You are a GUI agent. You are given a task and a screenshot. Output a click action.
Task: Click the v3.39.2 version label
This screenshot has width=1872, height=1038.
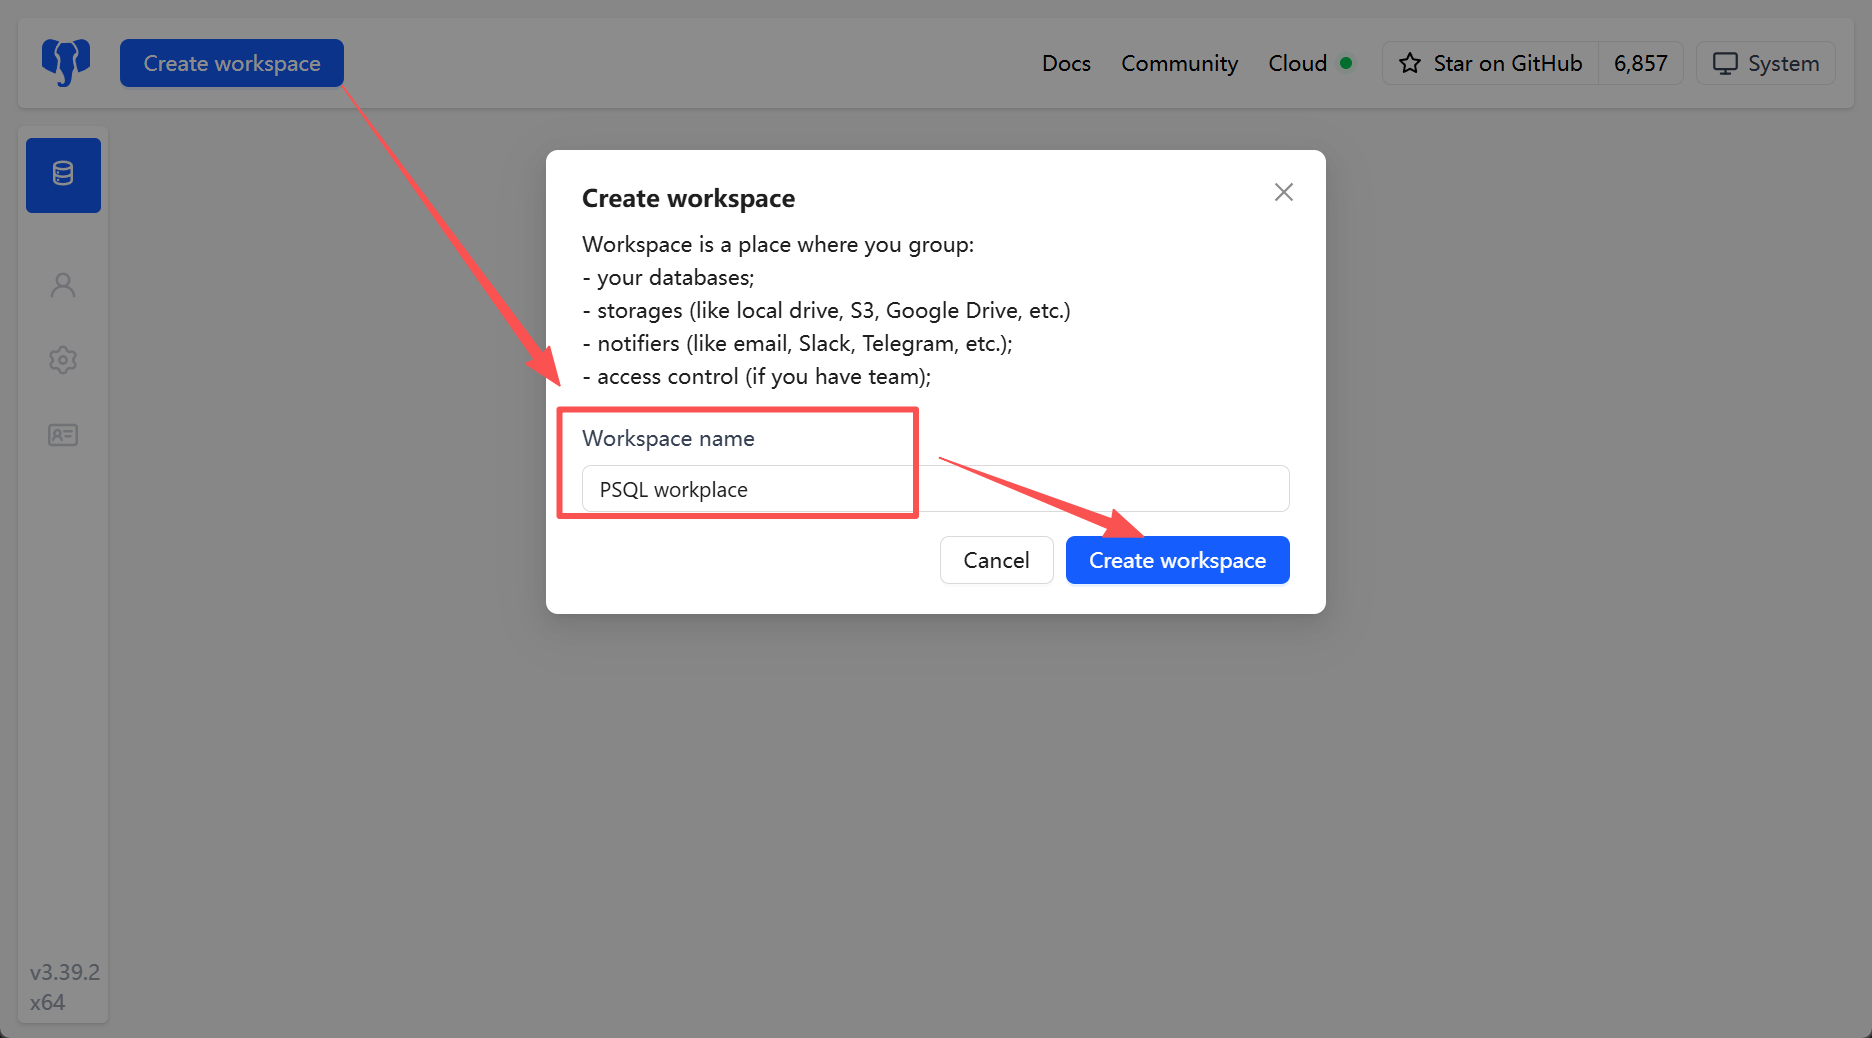tap(65, 972)
